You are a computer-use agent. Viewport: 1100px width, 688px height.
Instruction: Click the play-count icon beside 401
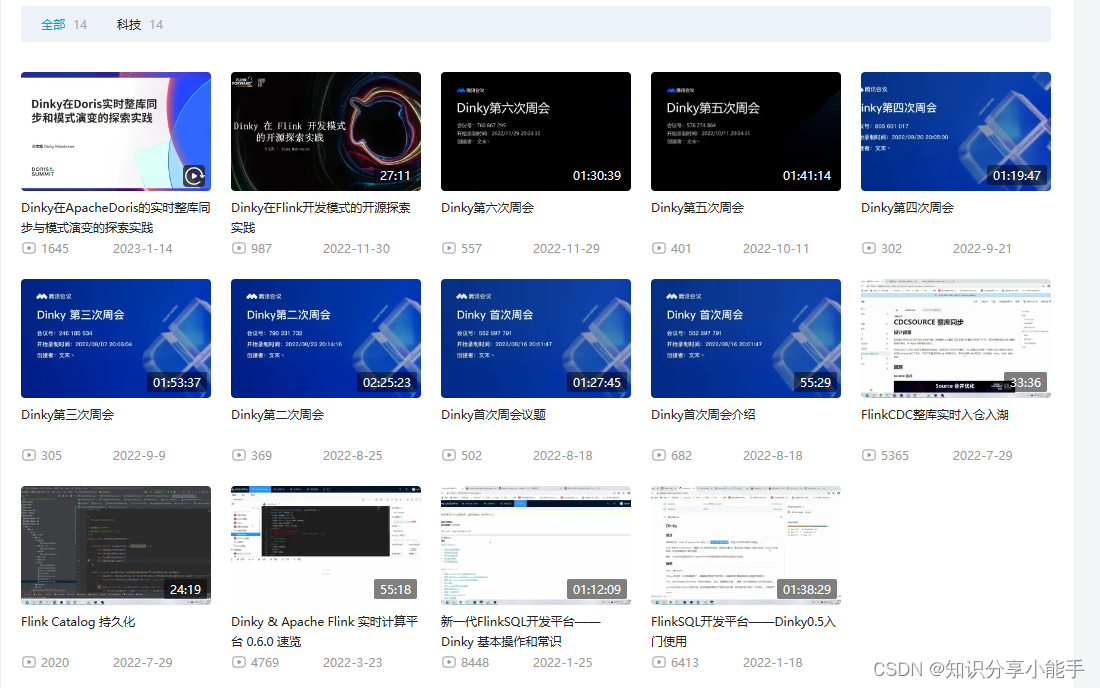pos(659,248)
